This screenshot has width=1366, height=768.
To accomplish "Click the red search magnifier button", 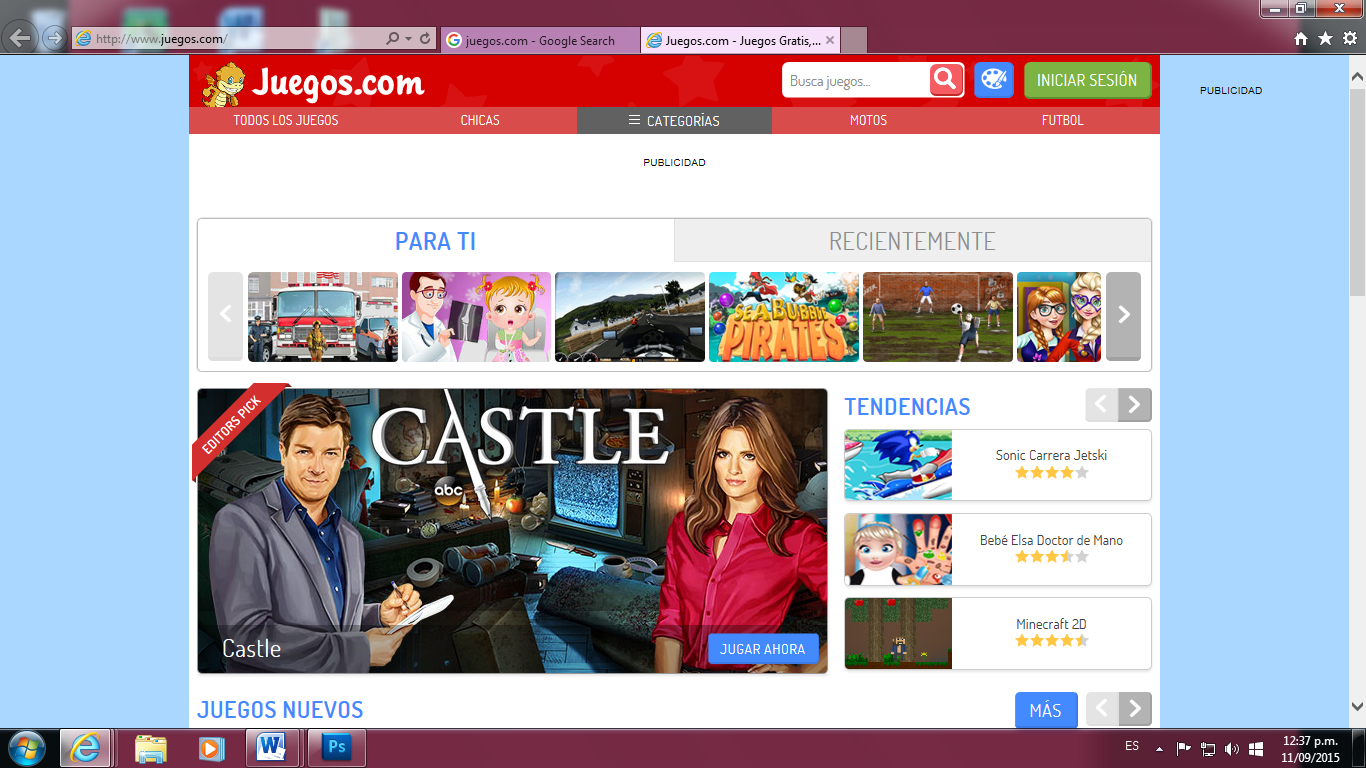I will tap(946, 80).
